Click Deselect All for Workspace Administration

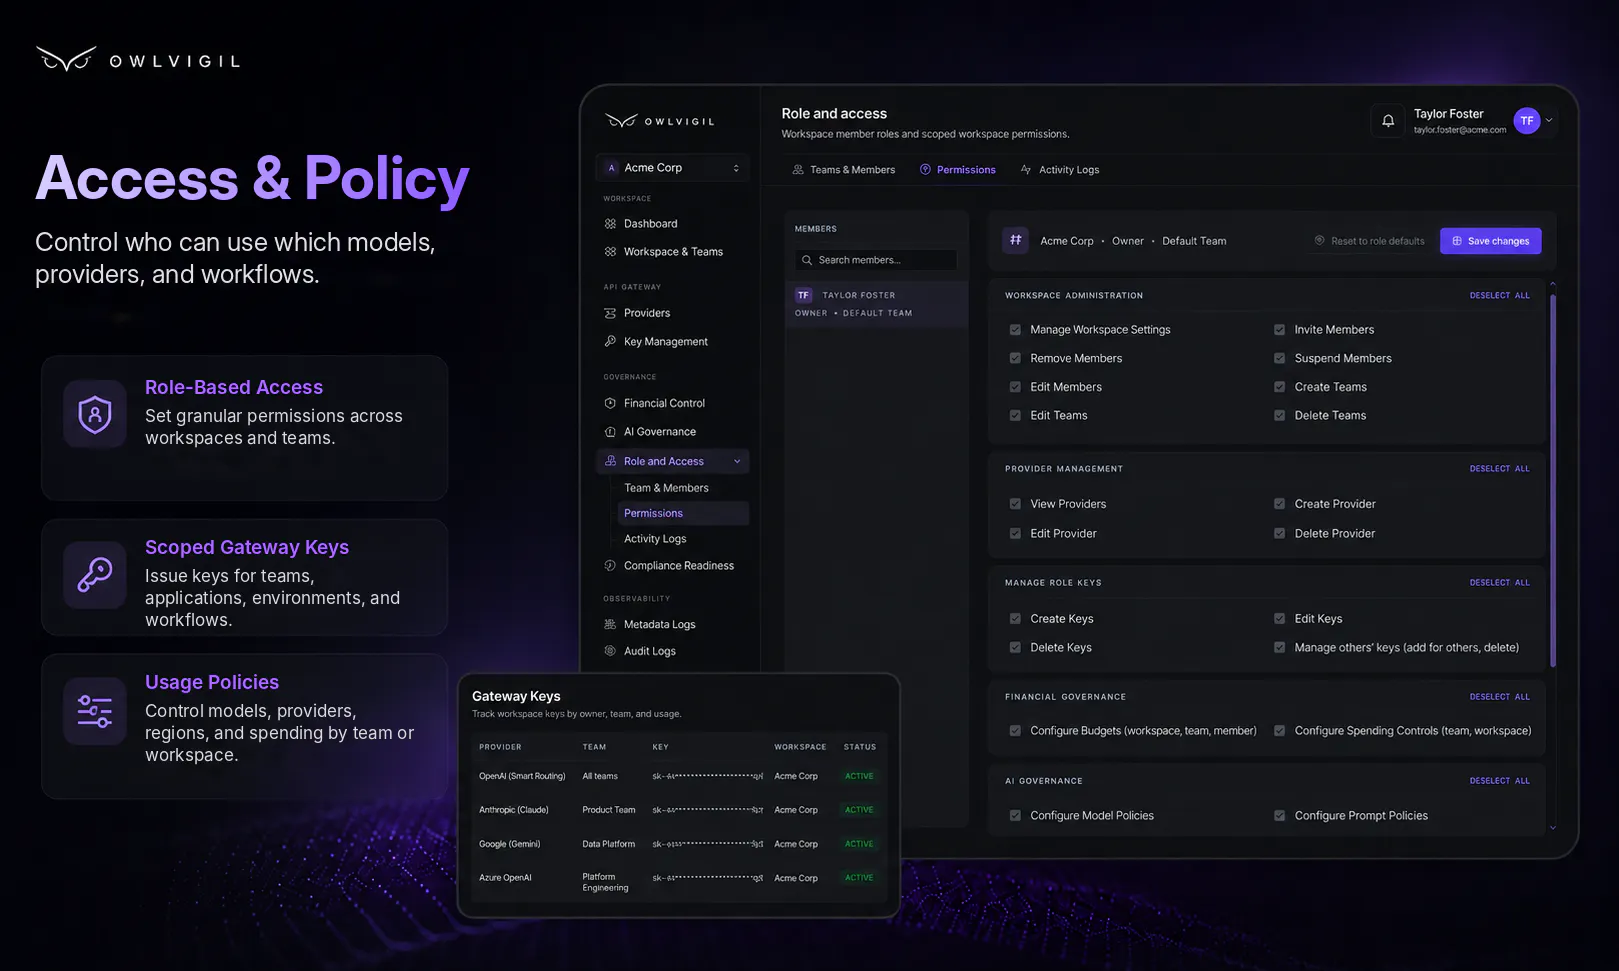[x=1499, y=296]
